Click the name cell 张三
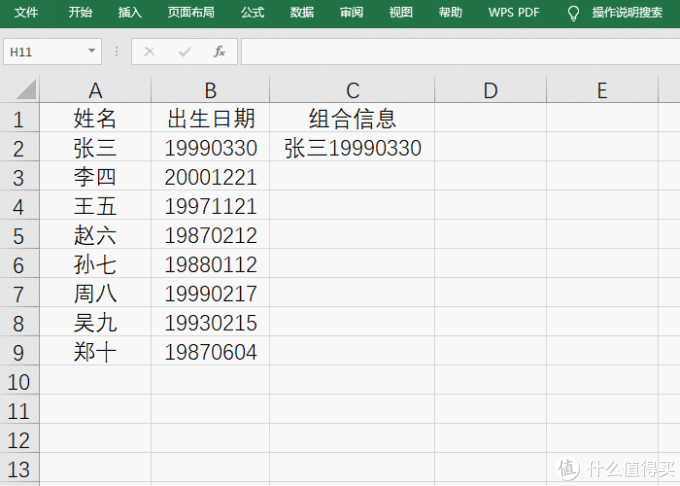Viewport: 680px width, 486px height. [95, 147]
